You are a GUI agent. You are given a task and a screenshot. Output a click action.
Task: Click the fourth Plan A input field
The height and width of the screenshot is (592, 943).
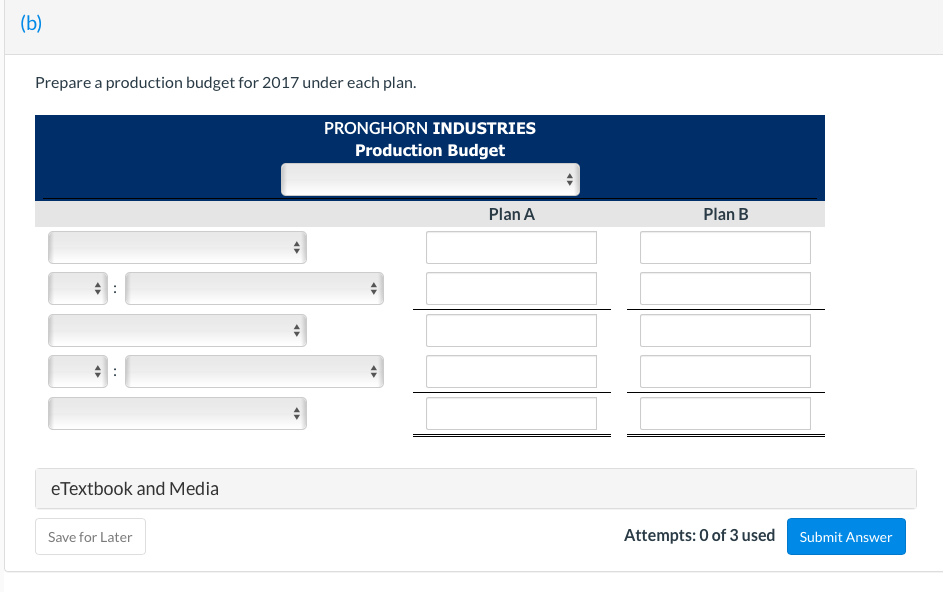point(511,371)
